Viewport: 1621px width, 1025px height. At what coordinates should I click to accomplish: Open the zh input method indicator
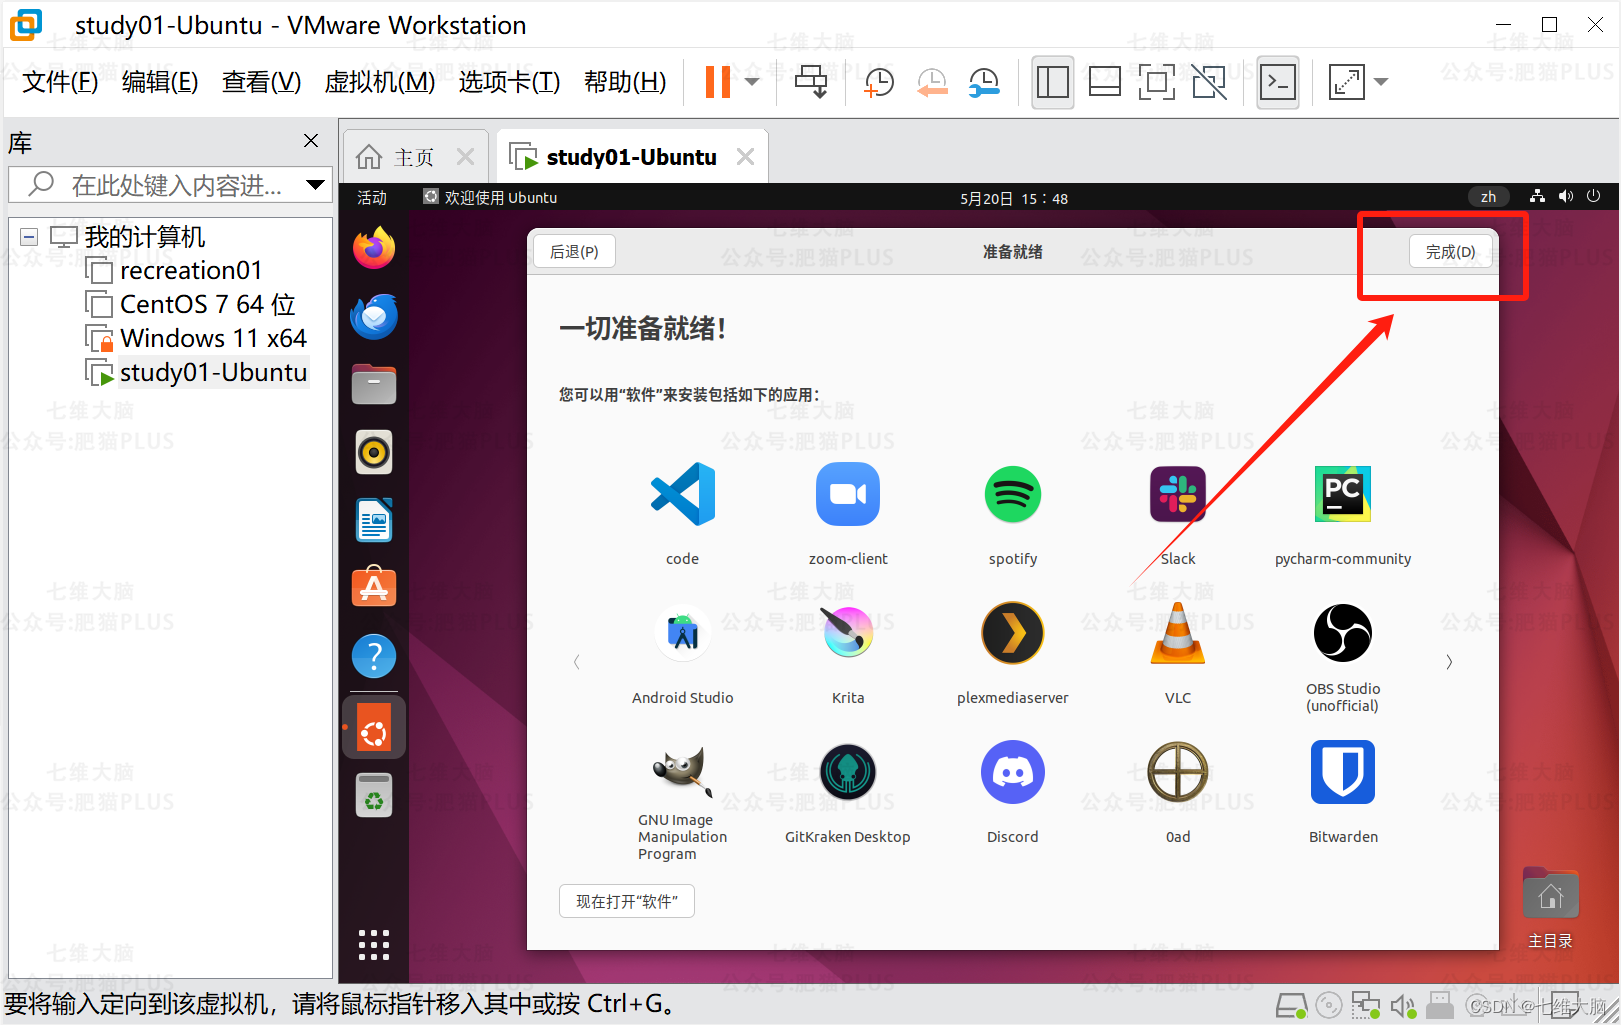click(x=1488, y=197)
